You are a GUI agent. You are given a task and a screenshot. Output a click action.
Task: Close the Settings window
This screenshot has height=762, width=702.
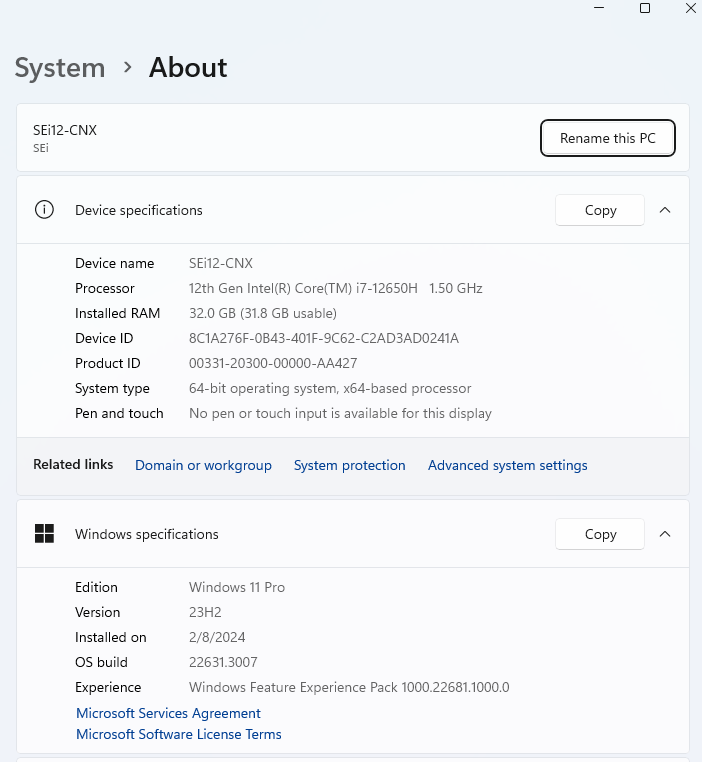tap(691, 8)
